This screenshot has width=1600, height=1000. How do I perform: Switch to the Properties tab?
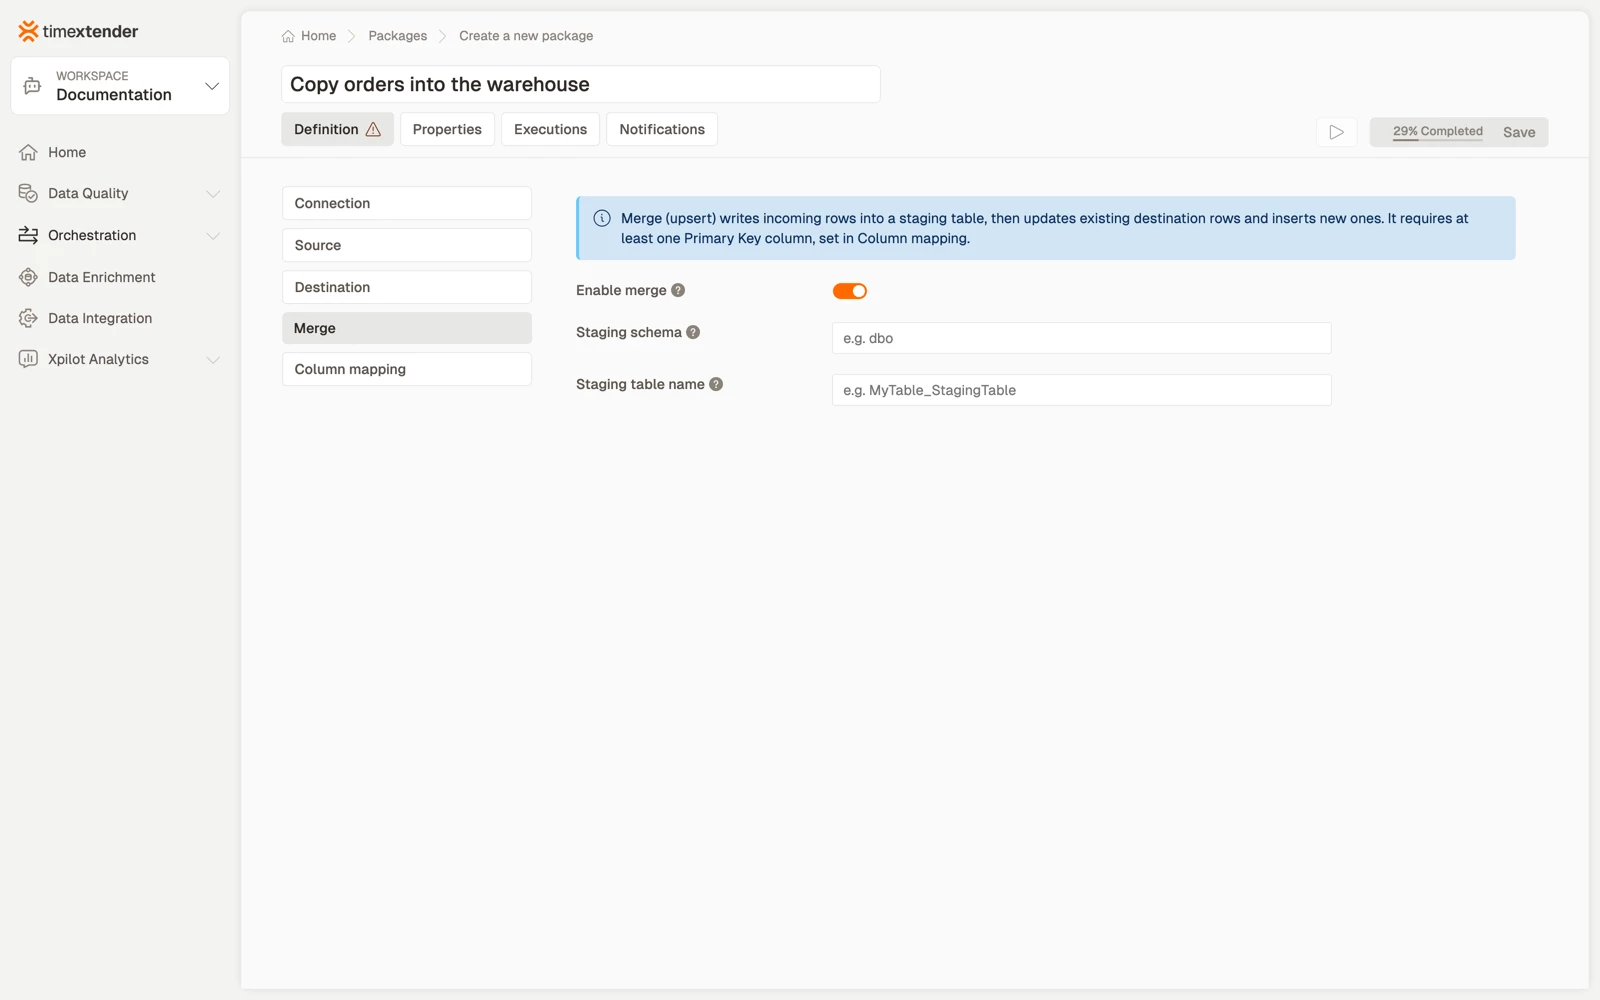pos(447,129)
